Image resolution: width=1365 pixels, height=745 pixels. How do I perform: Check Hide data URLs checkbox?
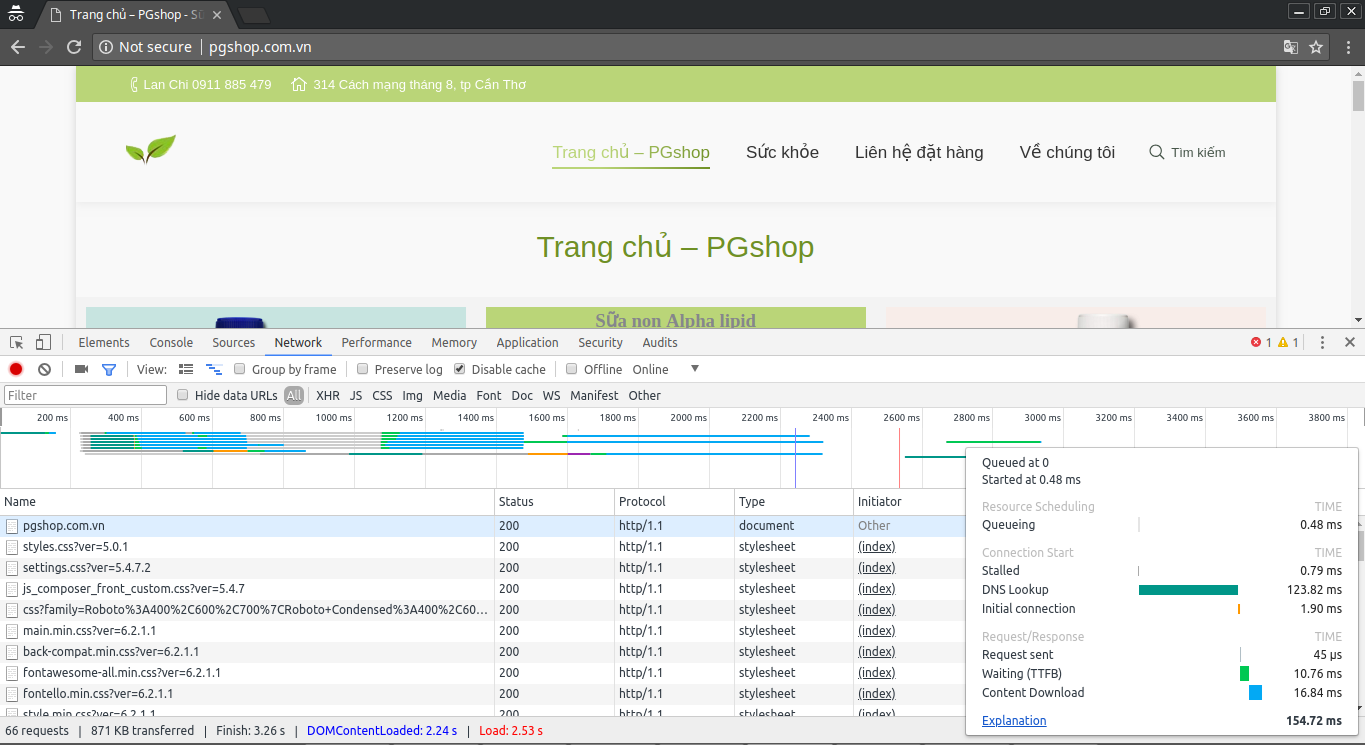(x=182, y=395)
